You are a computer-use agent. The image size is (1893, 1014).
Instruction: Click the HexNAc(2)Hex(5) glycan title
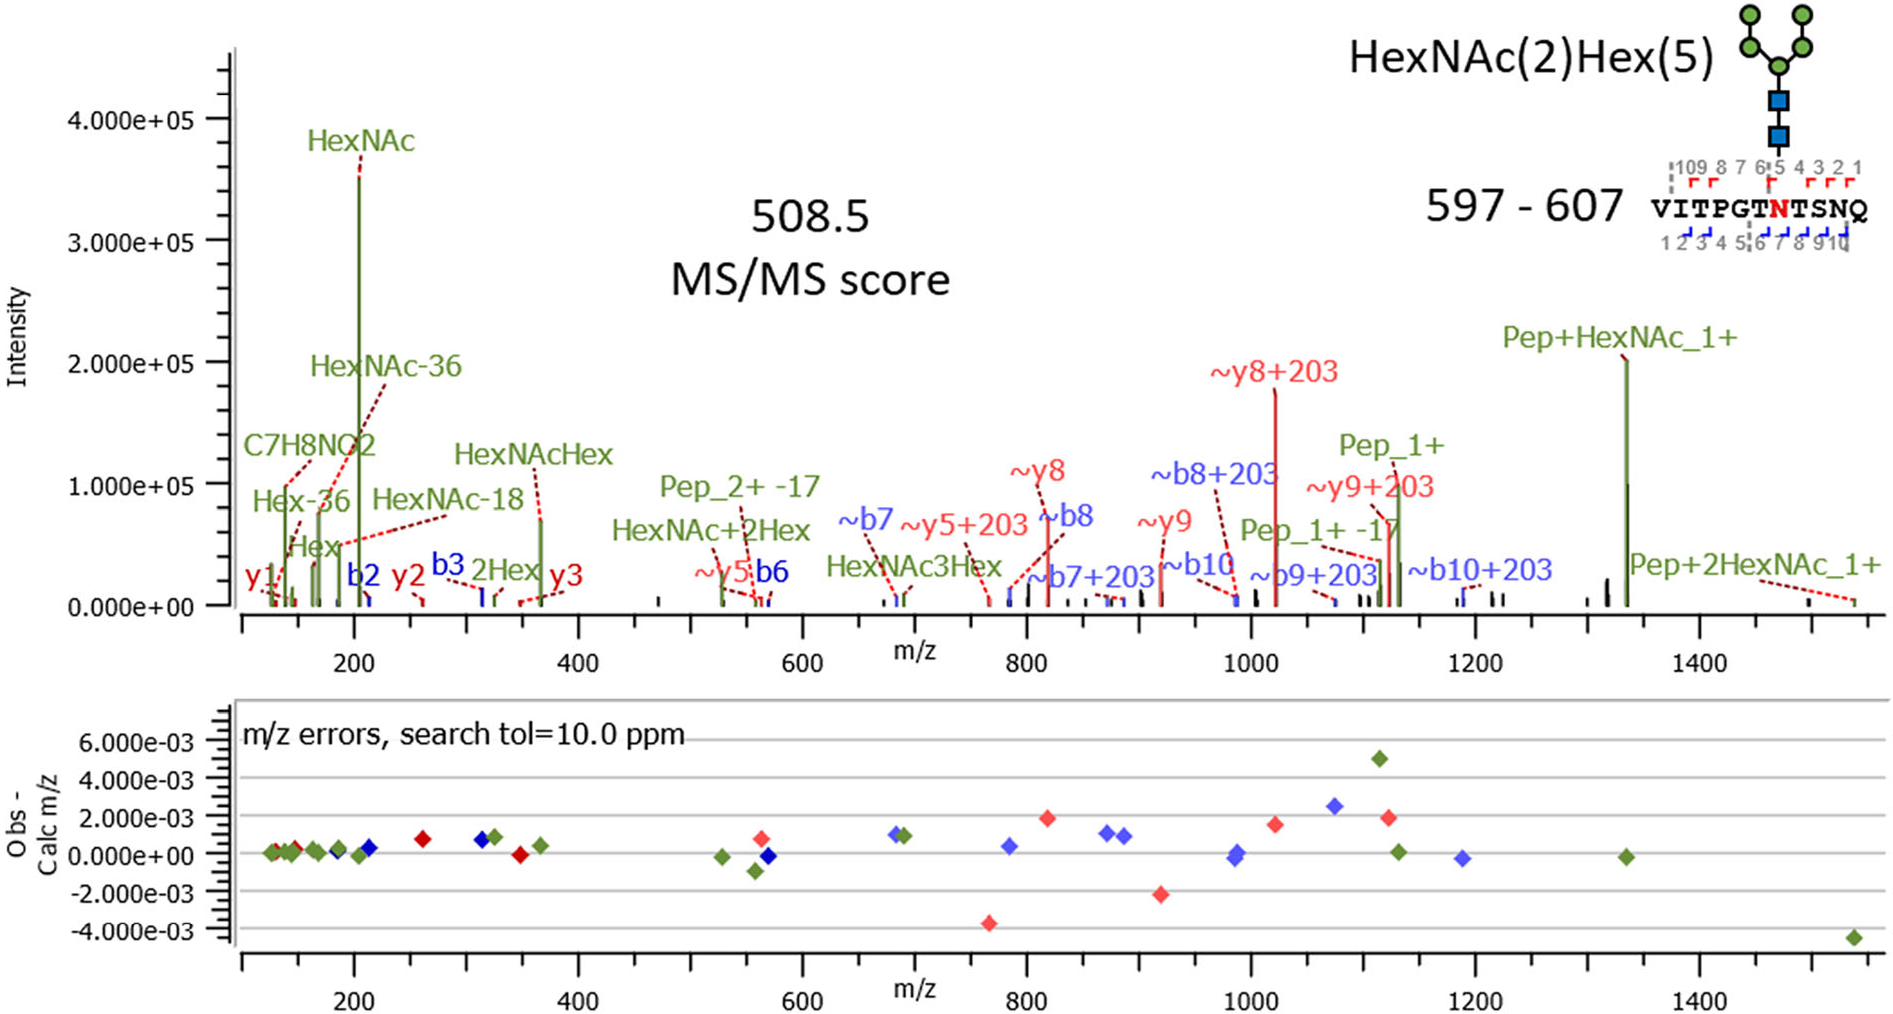[1530, 57]
